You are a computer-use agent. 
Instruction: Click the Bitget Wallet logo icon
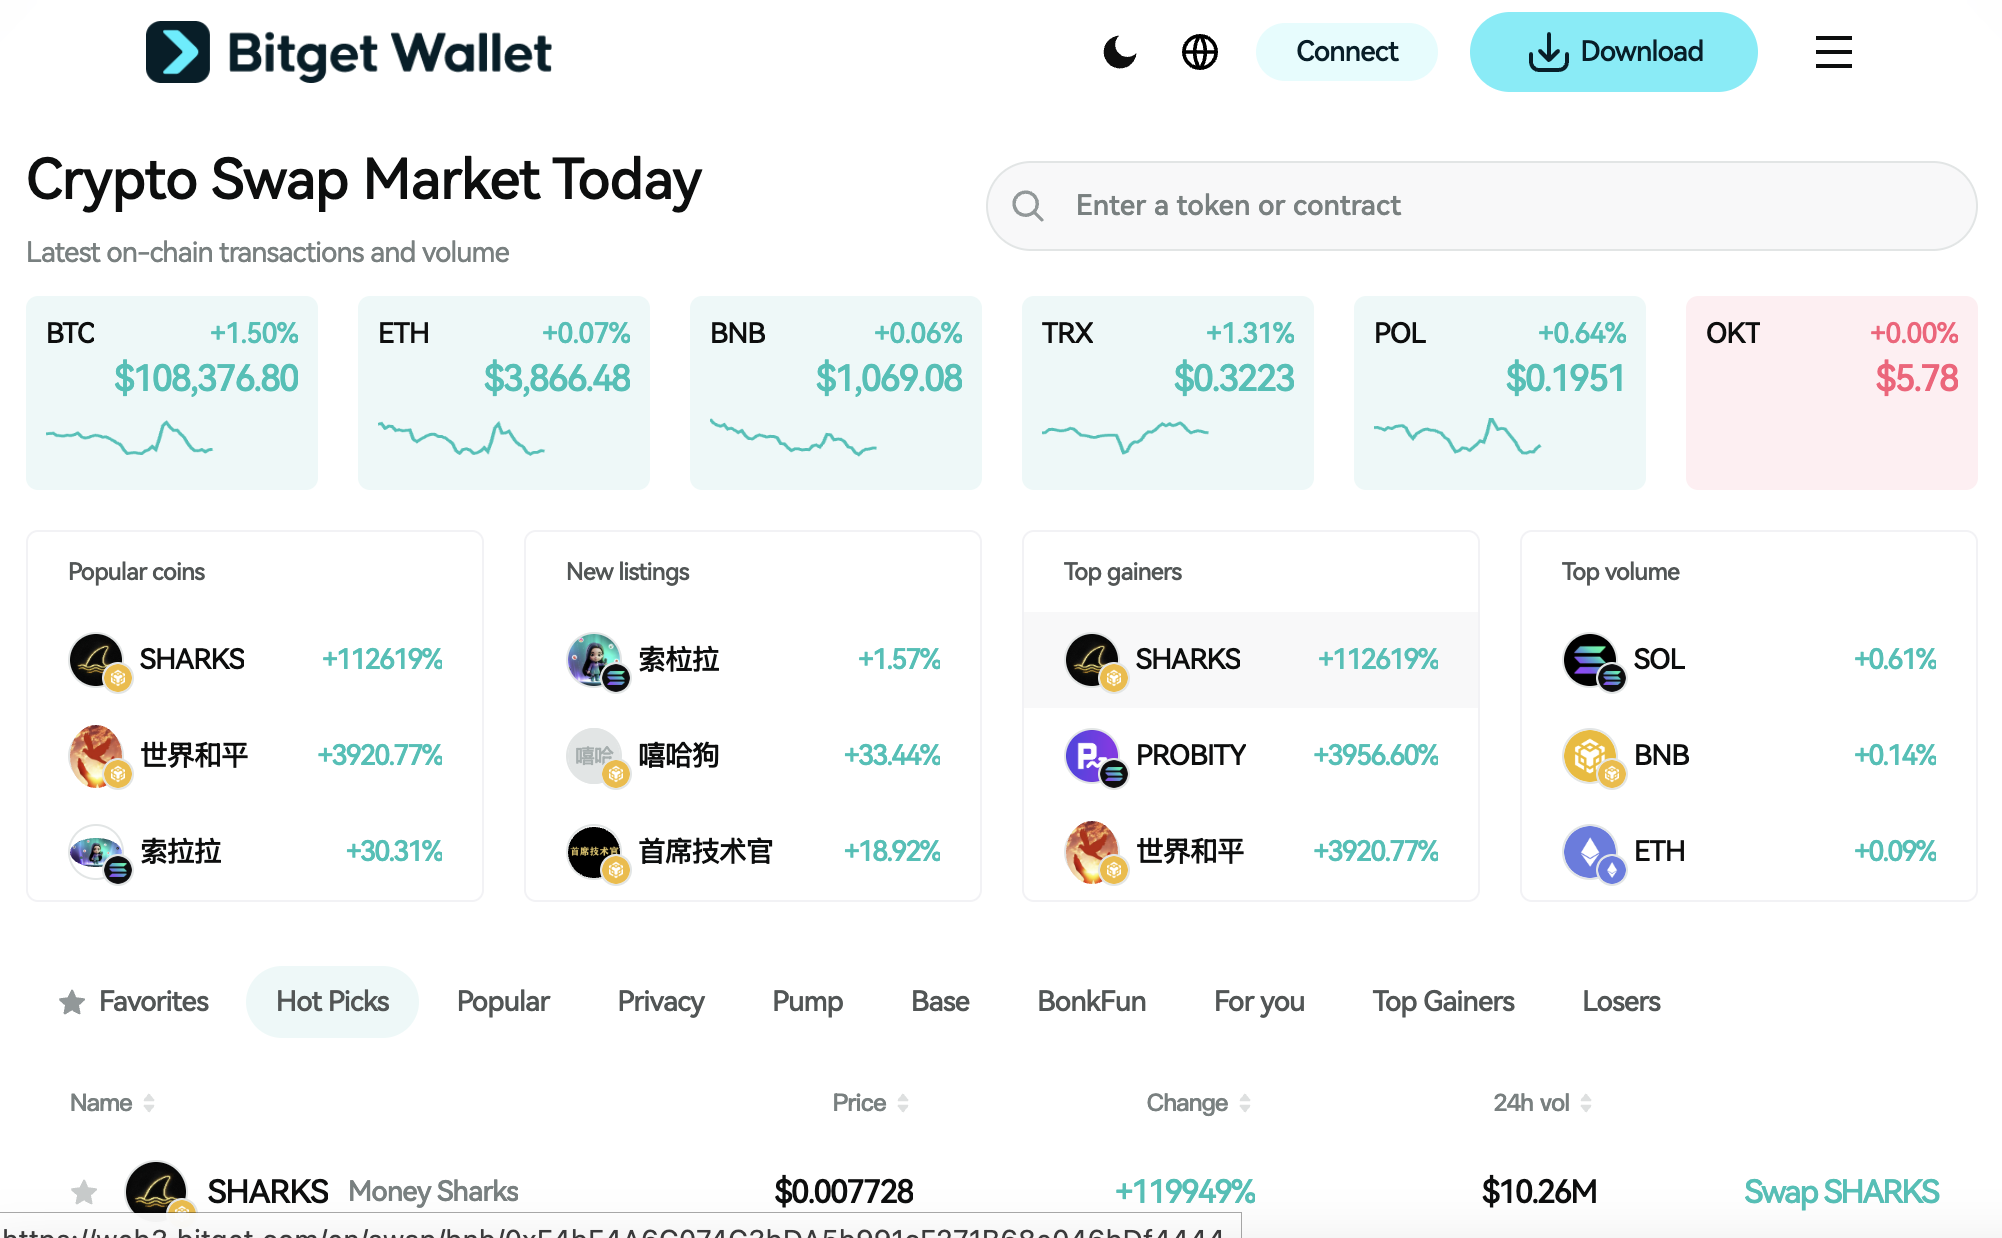(x=178, y=52)
